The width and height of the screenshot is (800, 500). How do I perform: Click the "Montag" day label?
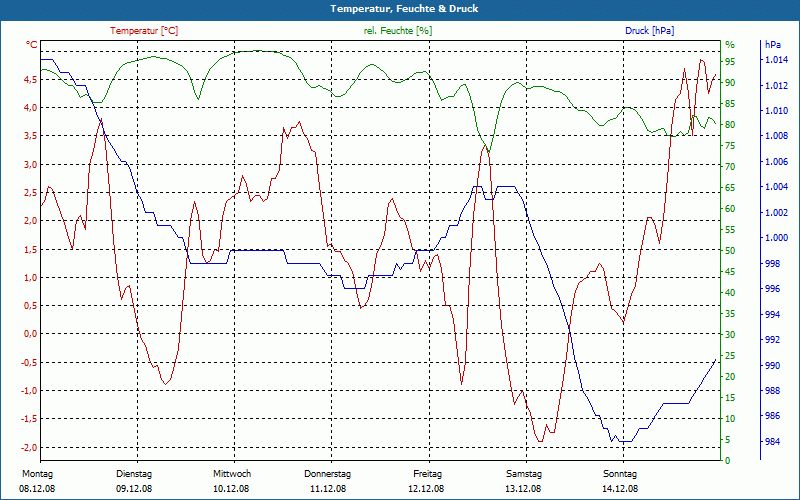click(x=37, y=474)
